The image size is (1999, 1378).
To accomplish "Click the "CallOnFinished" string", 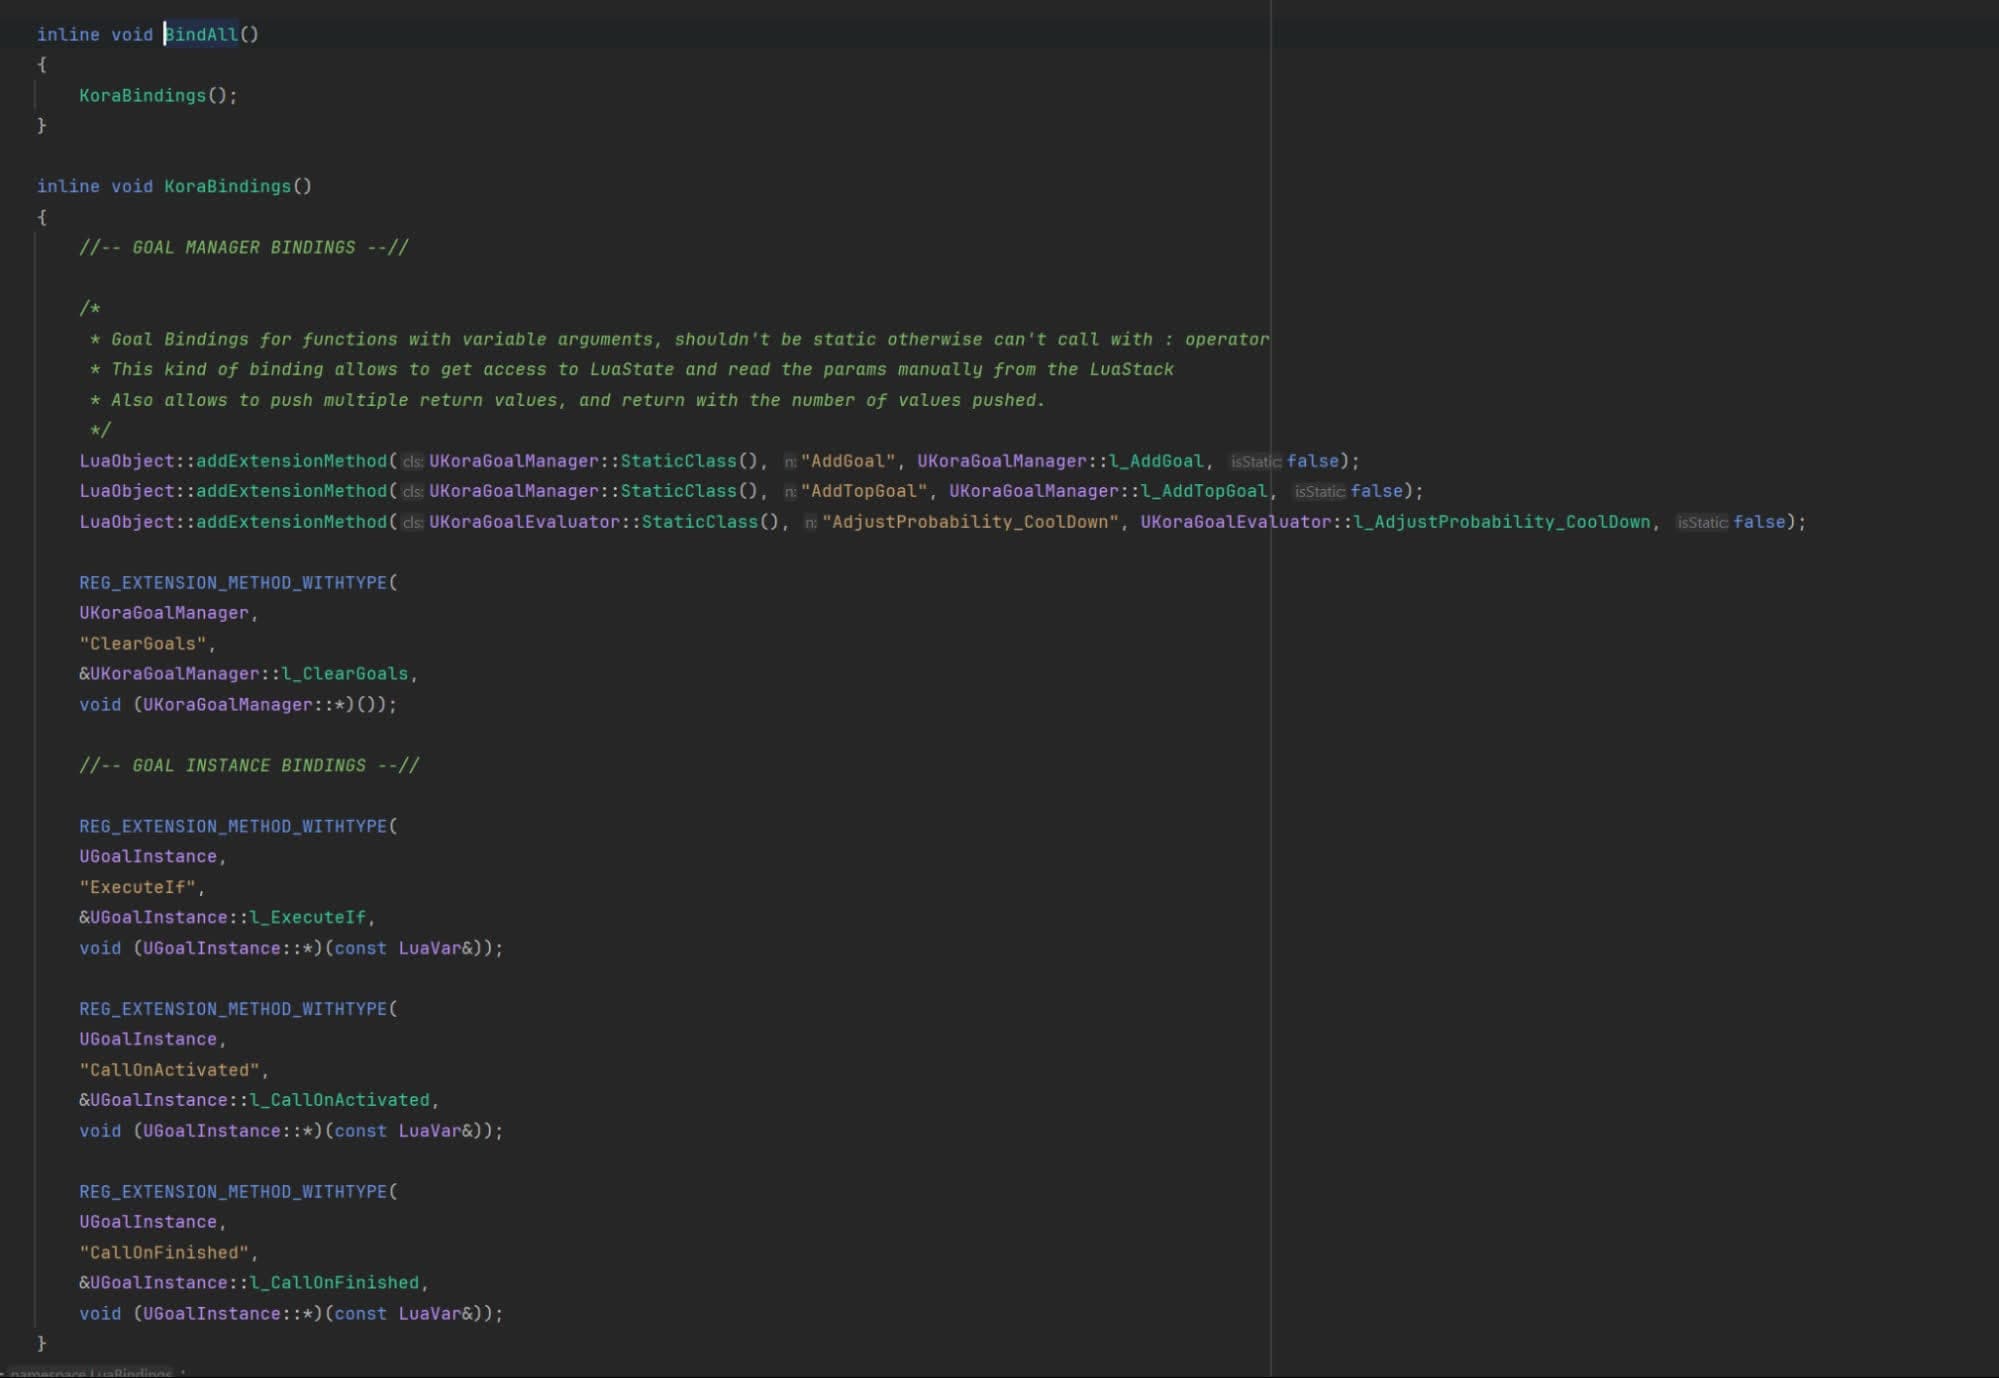I will click(x=164, y=1253).
